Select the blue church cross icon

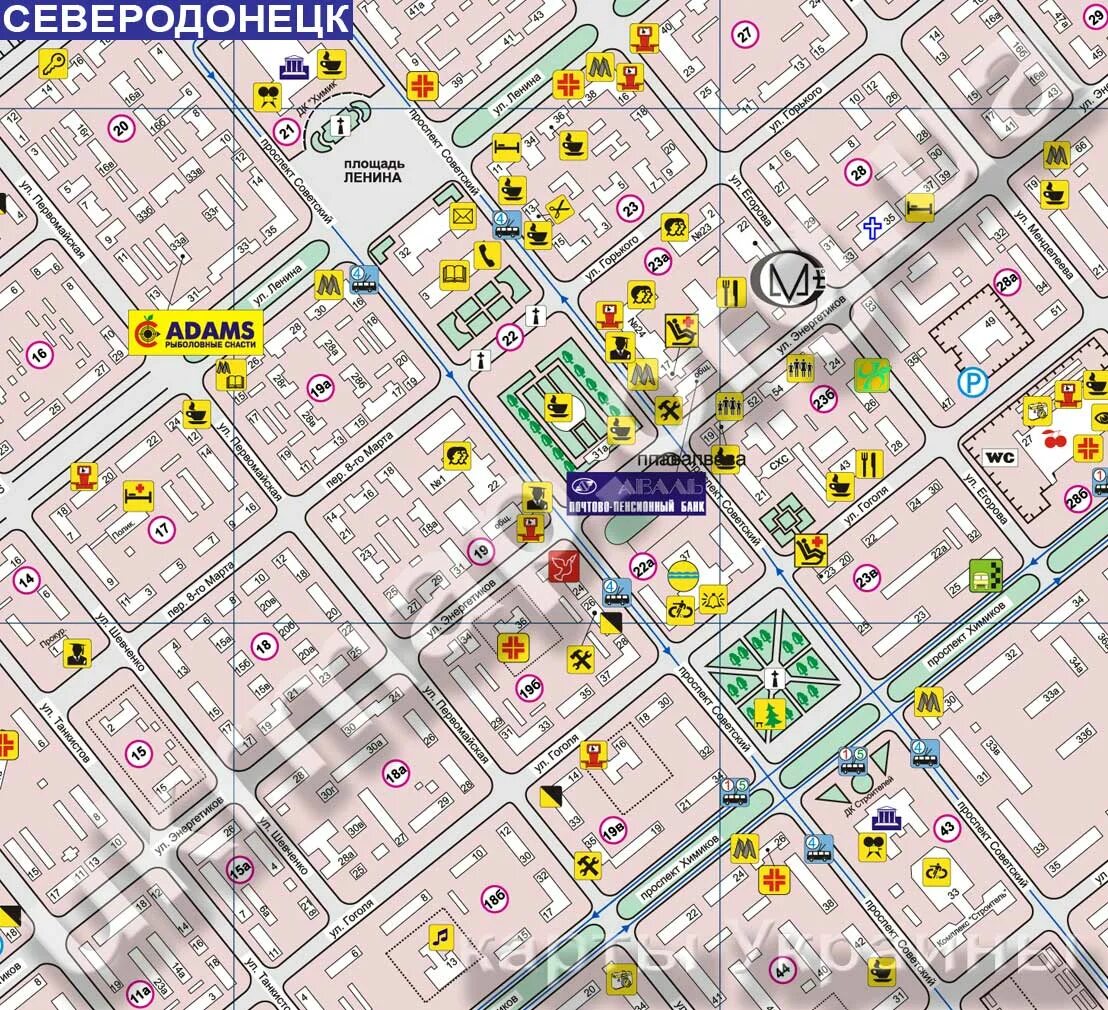click(873, 228)
